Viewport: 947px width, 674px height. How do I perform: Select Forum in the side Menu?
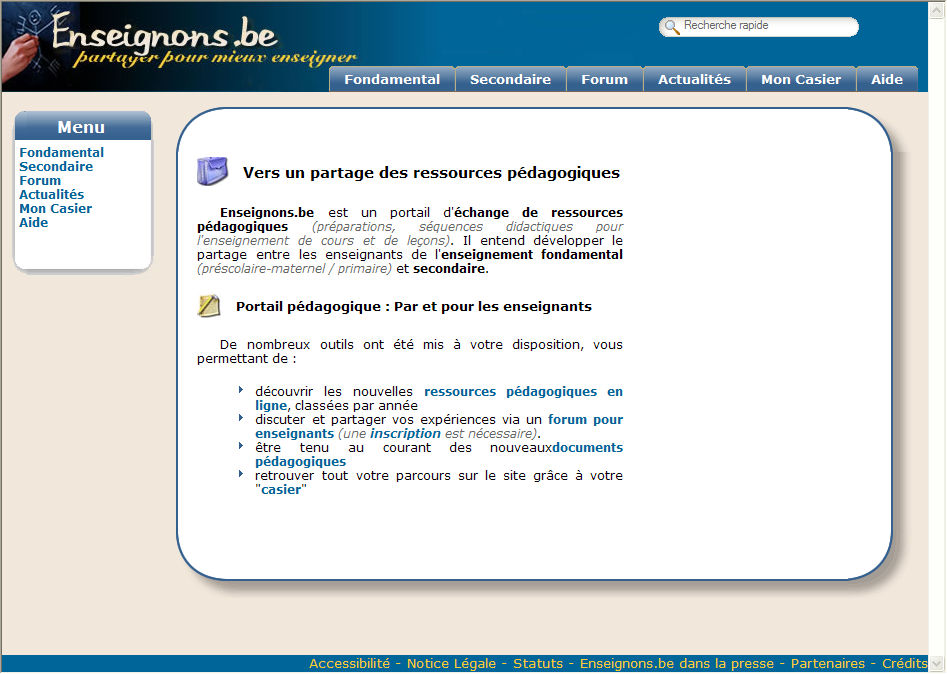[40, 181]
